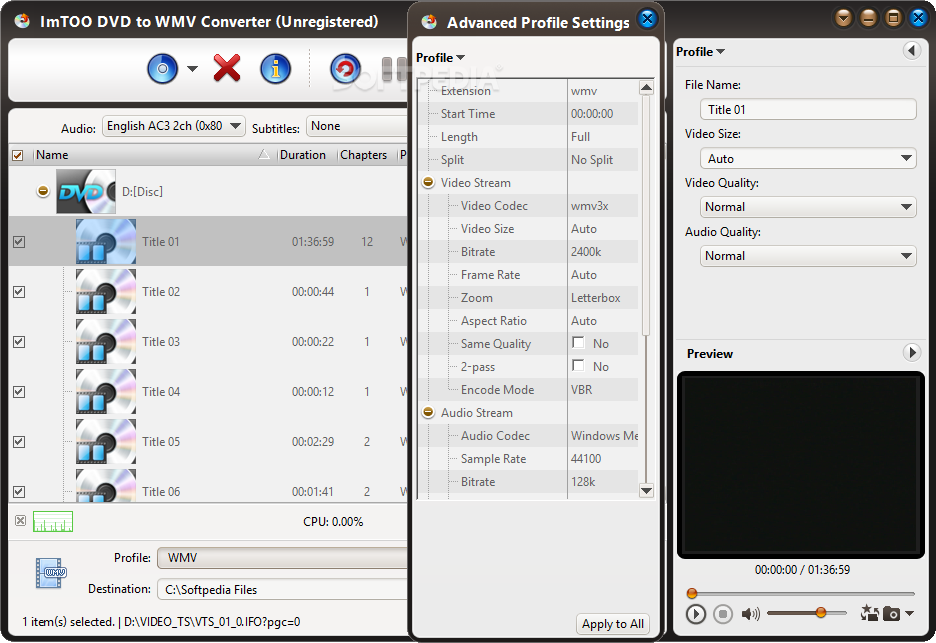
Task: Toggle the Same Quality checkbox
Action: pos(578,343)
